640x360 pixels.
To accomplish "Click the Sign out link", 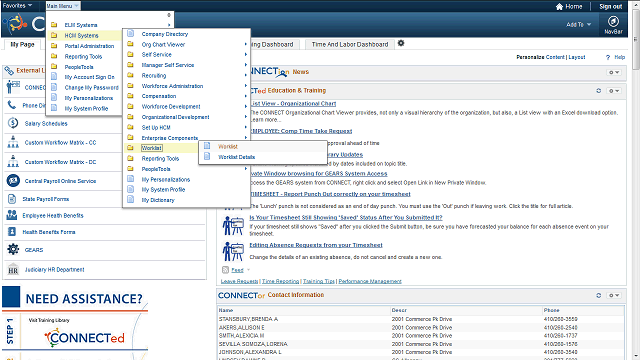I will (x=611, y=7).
